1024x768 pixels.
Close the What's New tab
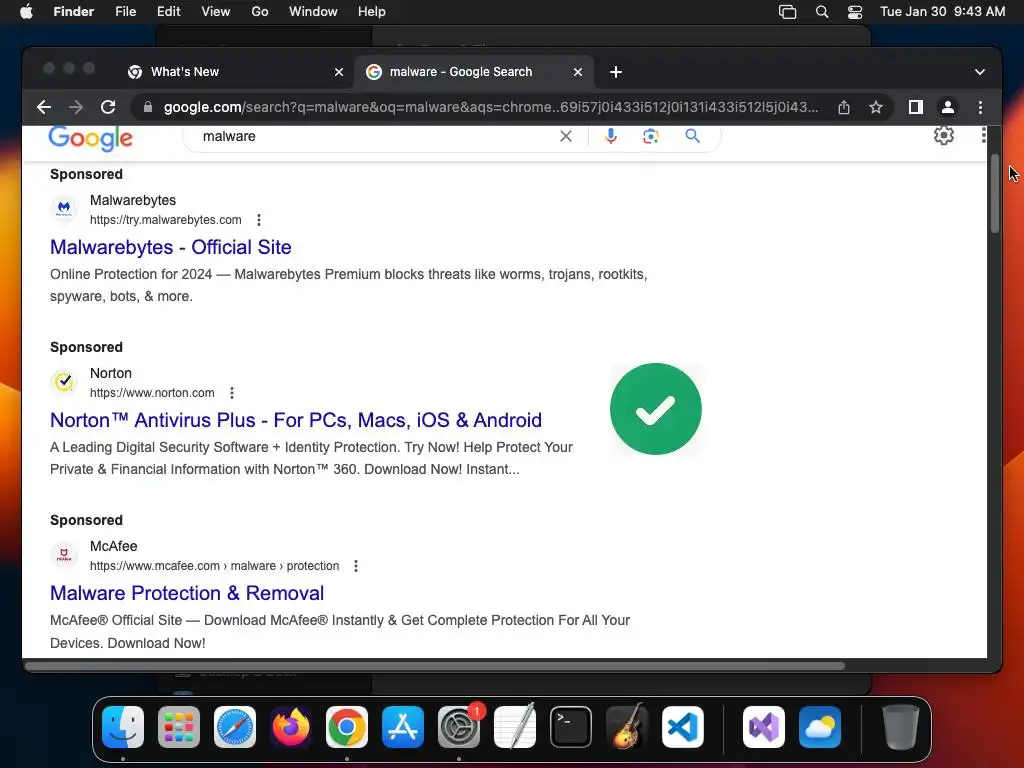339,72
